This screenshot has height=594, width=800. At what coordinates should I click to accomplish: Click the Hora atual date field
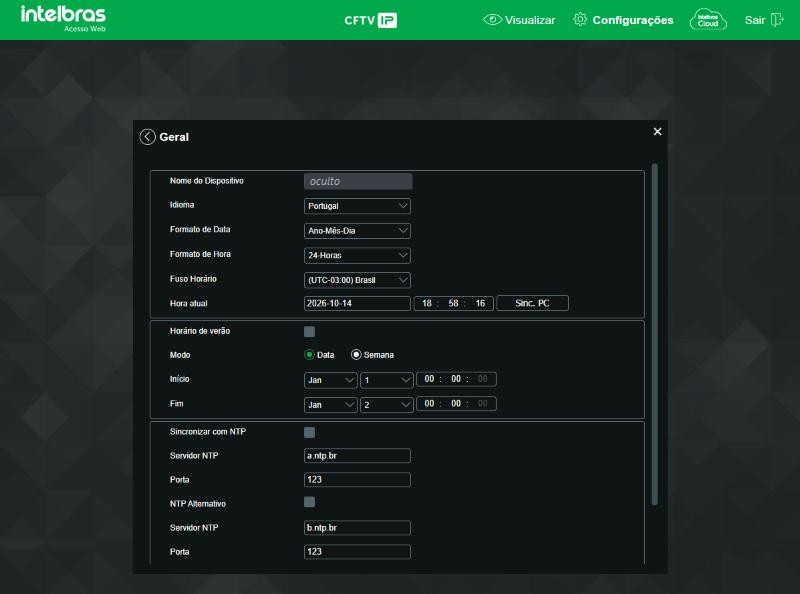[x=357, y=303]
